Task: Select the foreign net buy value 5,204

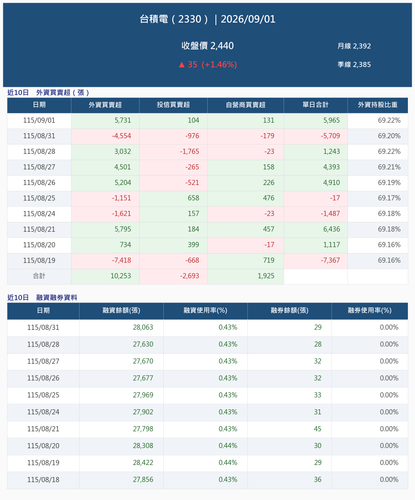Action: tap(123, 183)
